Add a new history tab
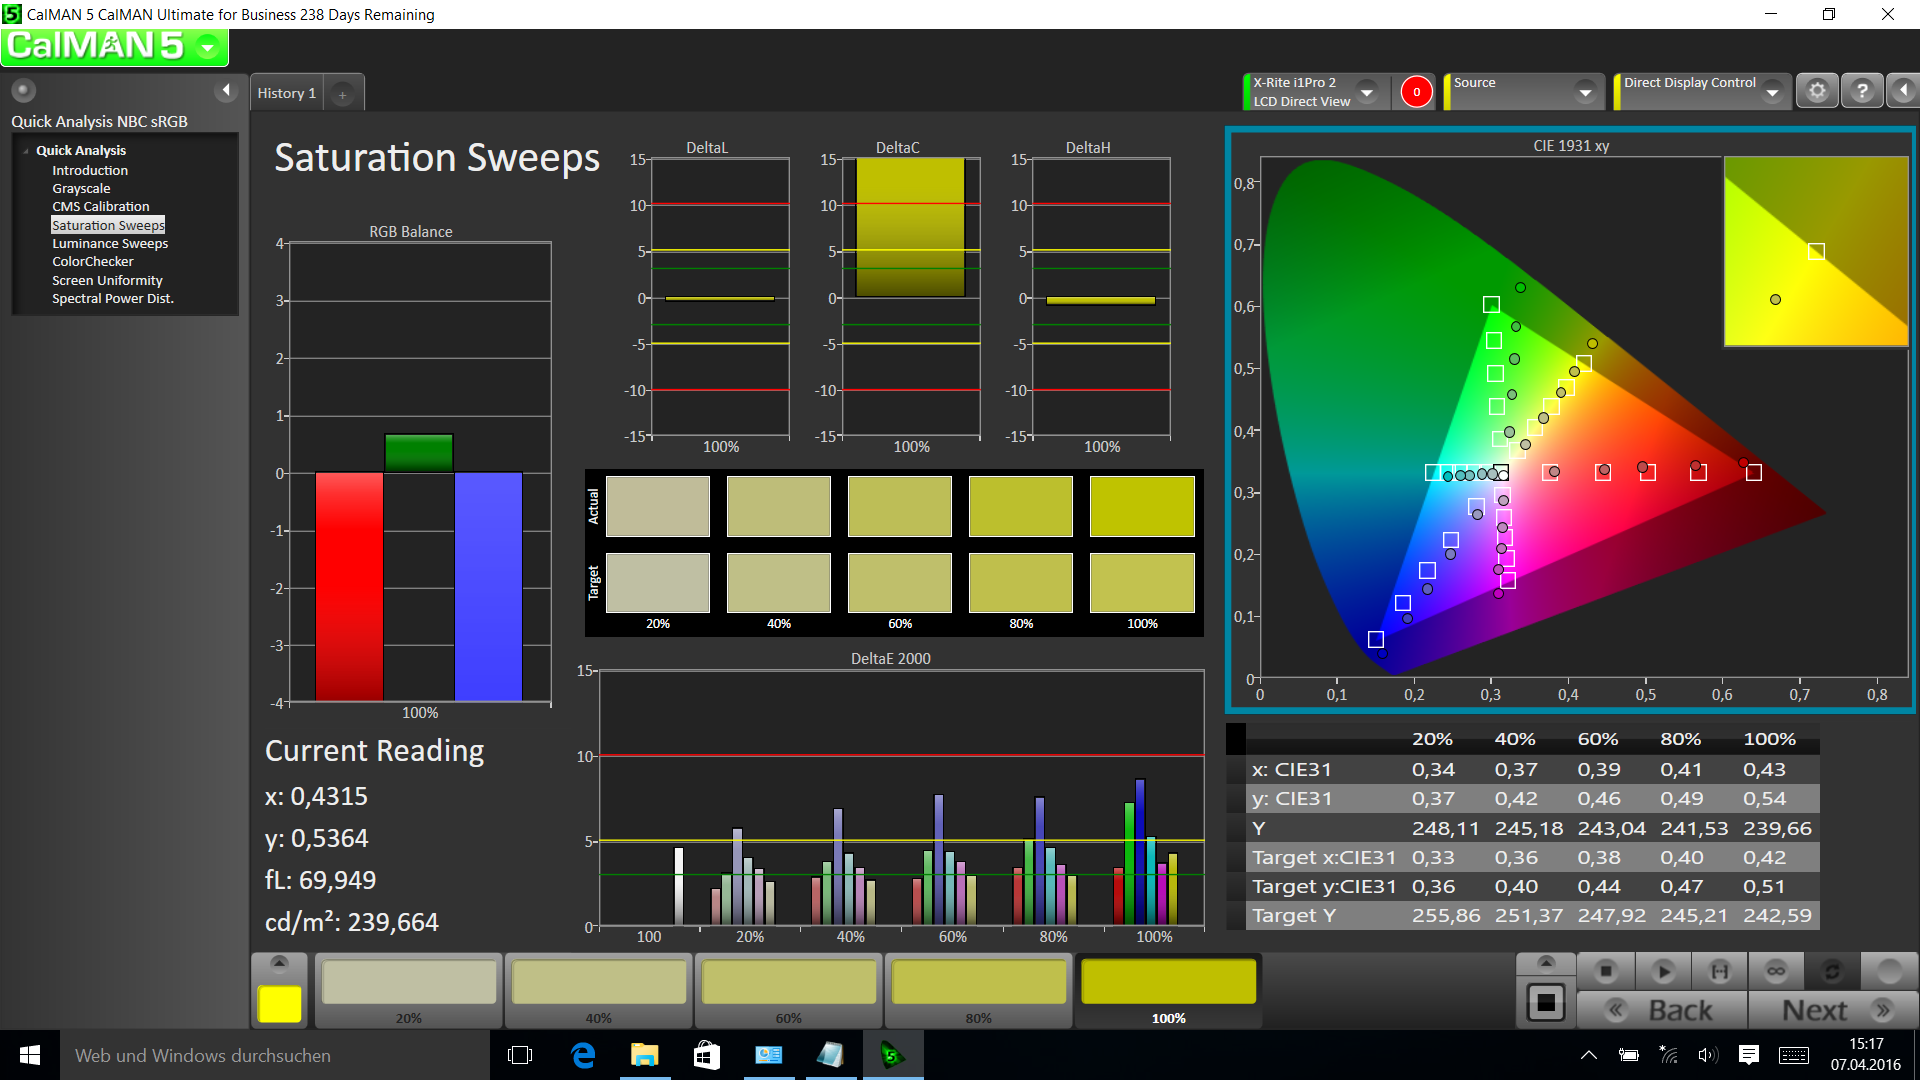 [342, 94]
